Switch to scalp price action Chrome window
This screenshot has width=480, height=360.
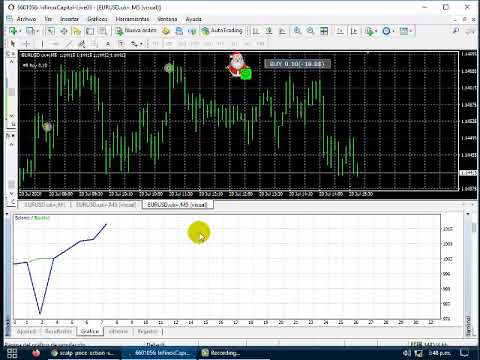coord(83,353)
